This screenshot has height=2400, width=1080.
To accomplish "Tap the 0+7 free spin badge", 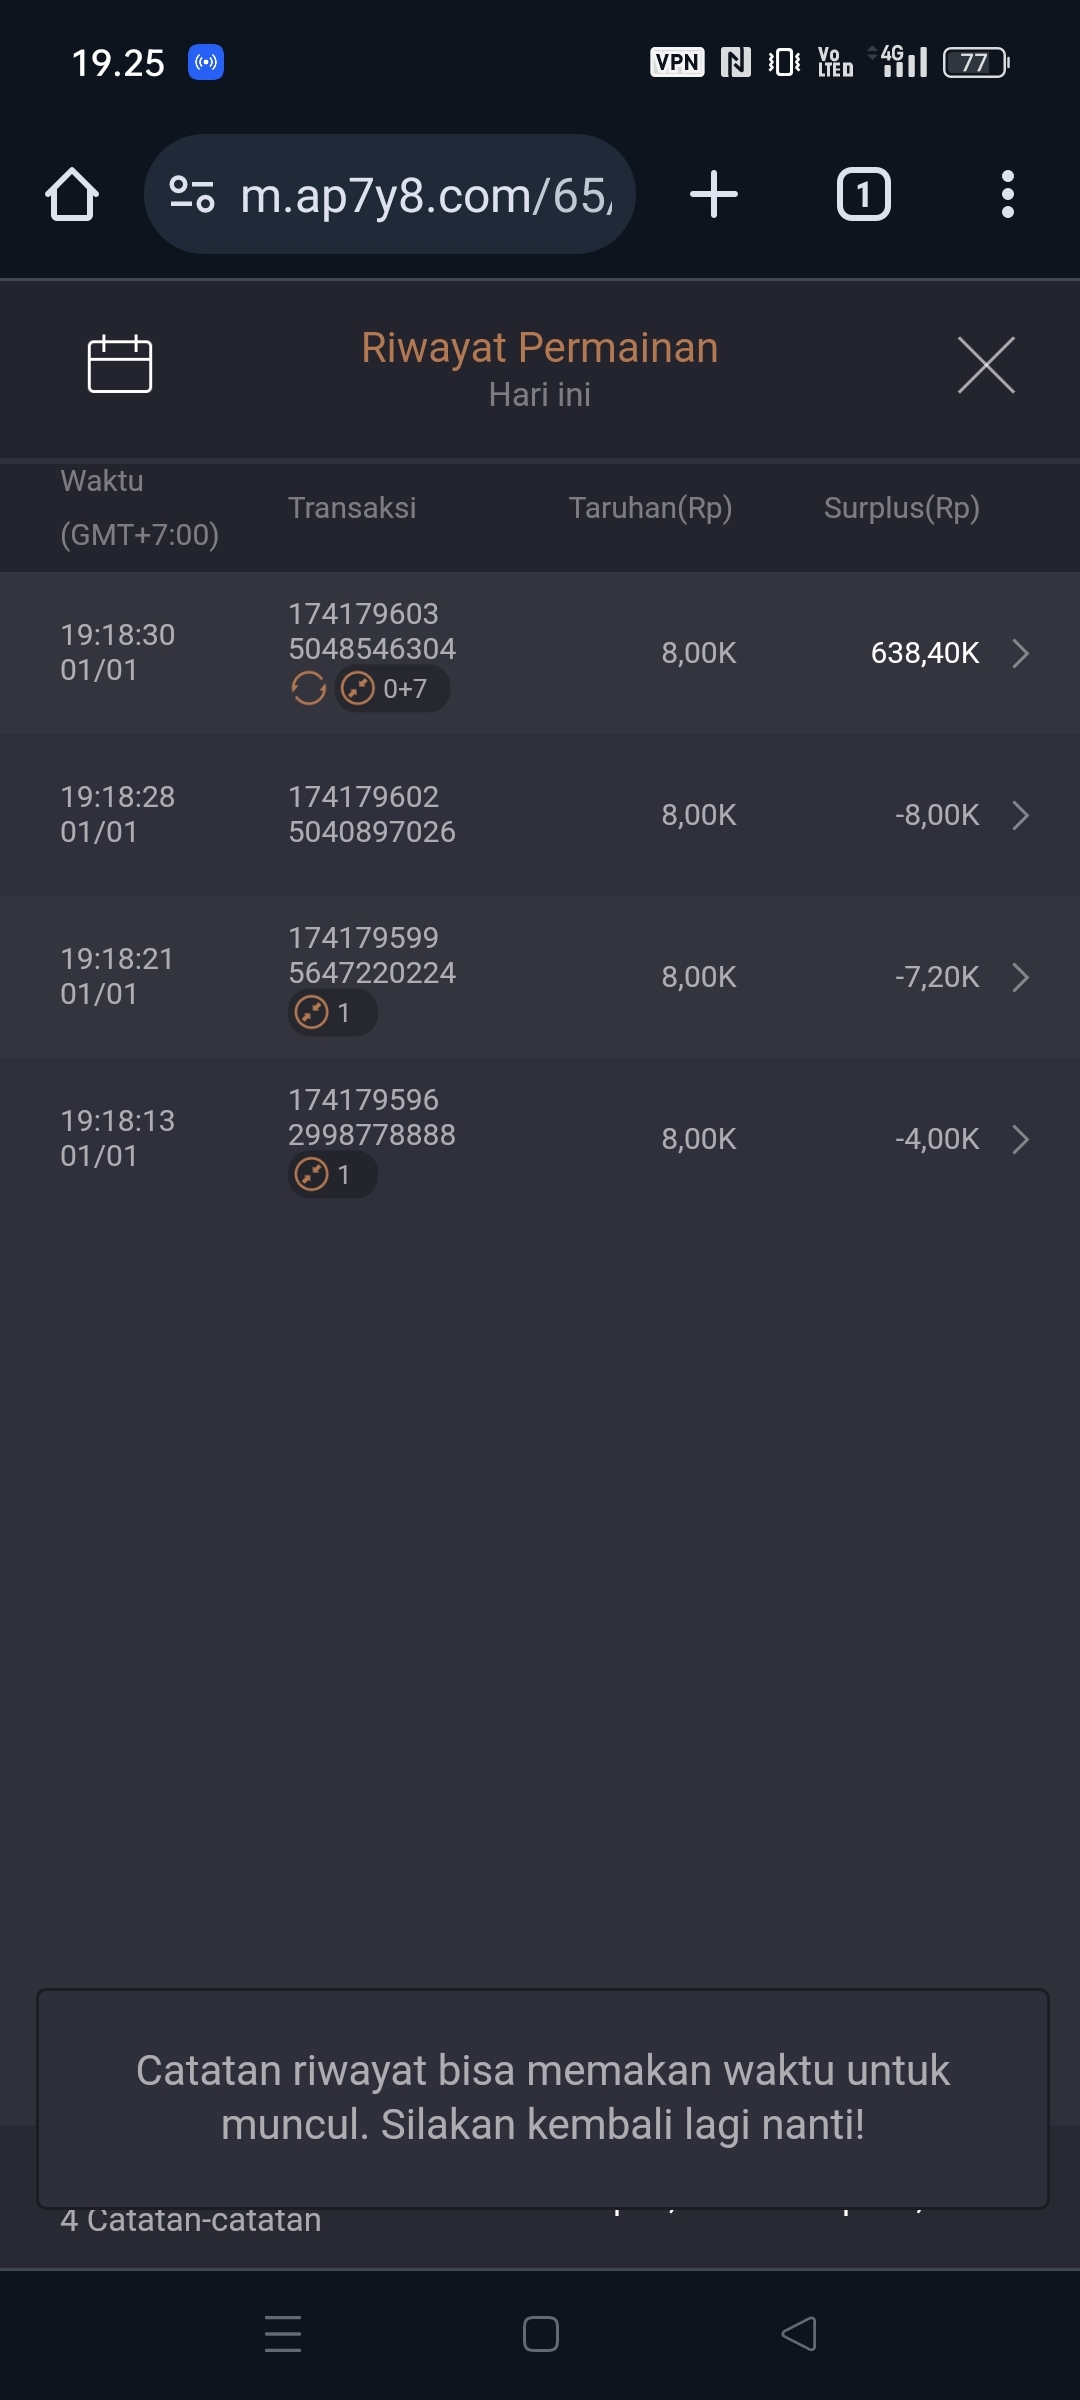I will 392,688.
